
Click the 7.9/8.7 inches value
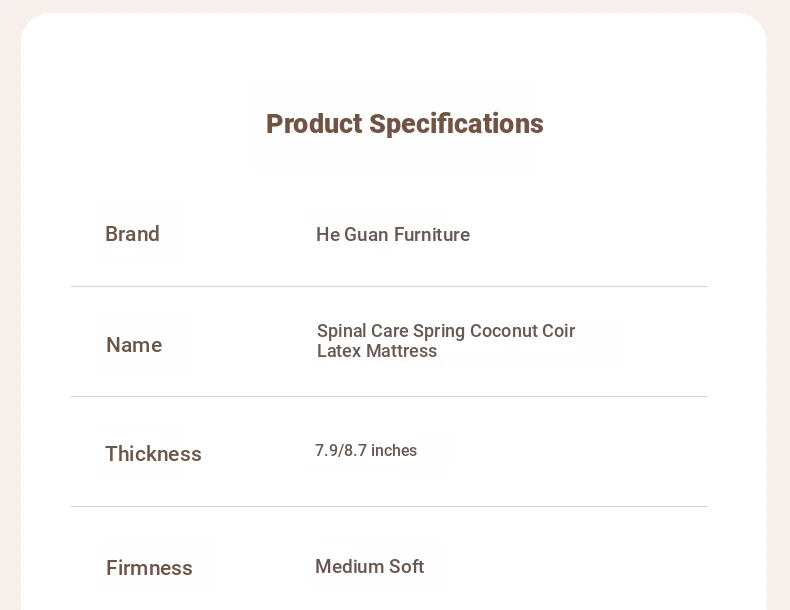(x=366, y=450)
